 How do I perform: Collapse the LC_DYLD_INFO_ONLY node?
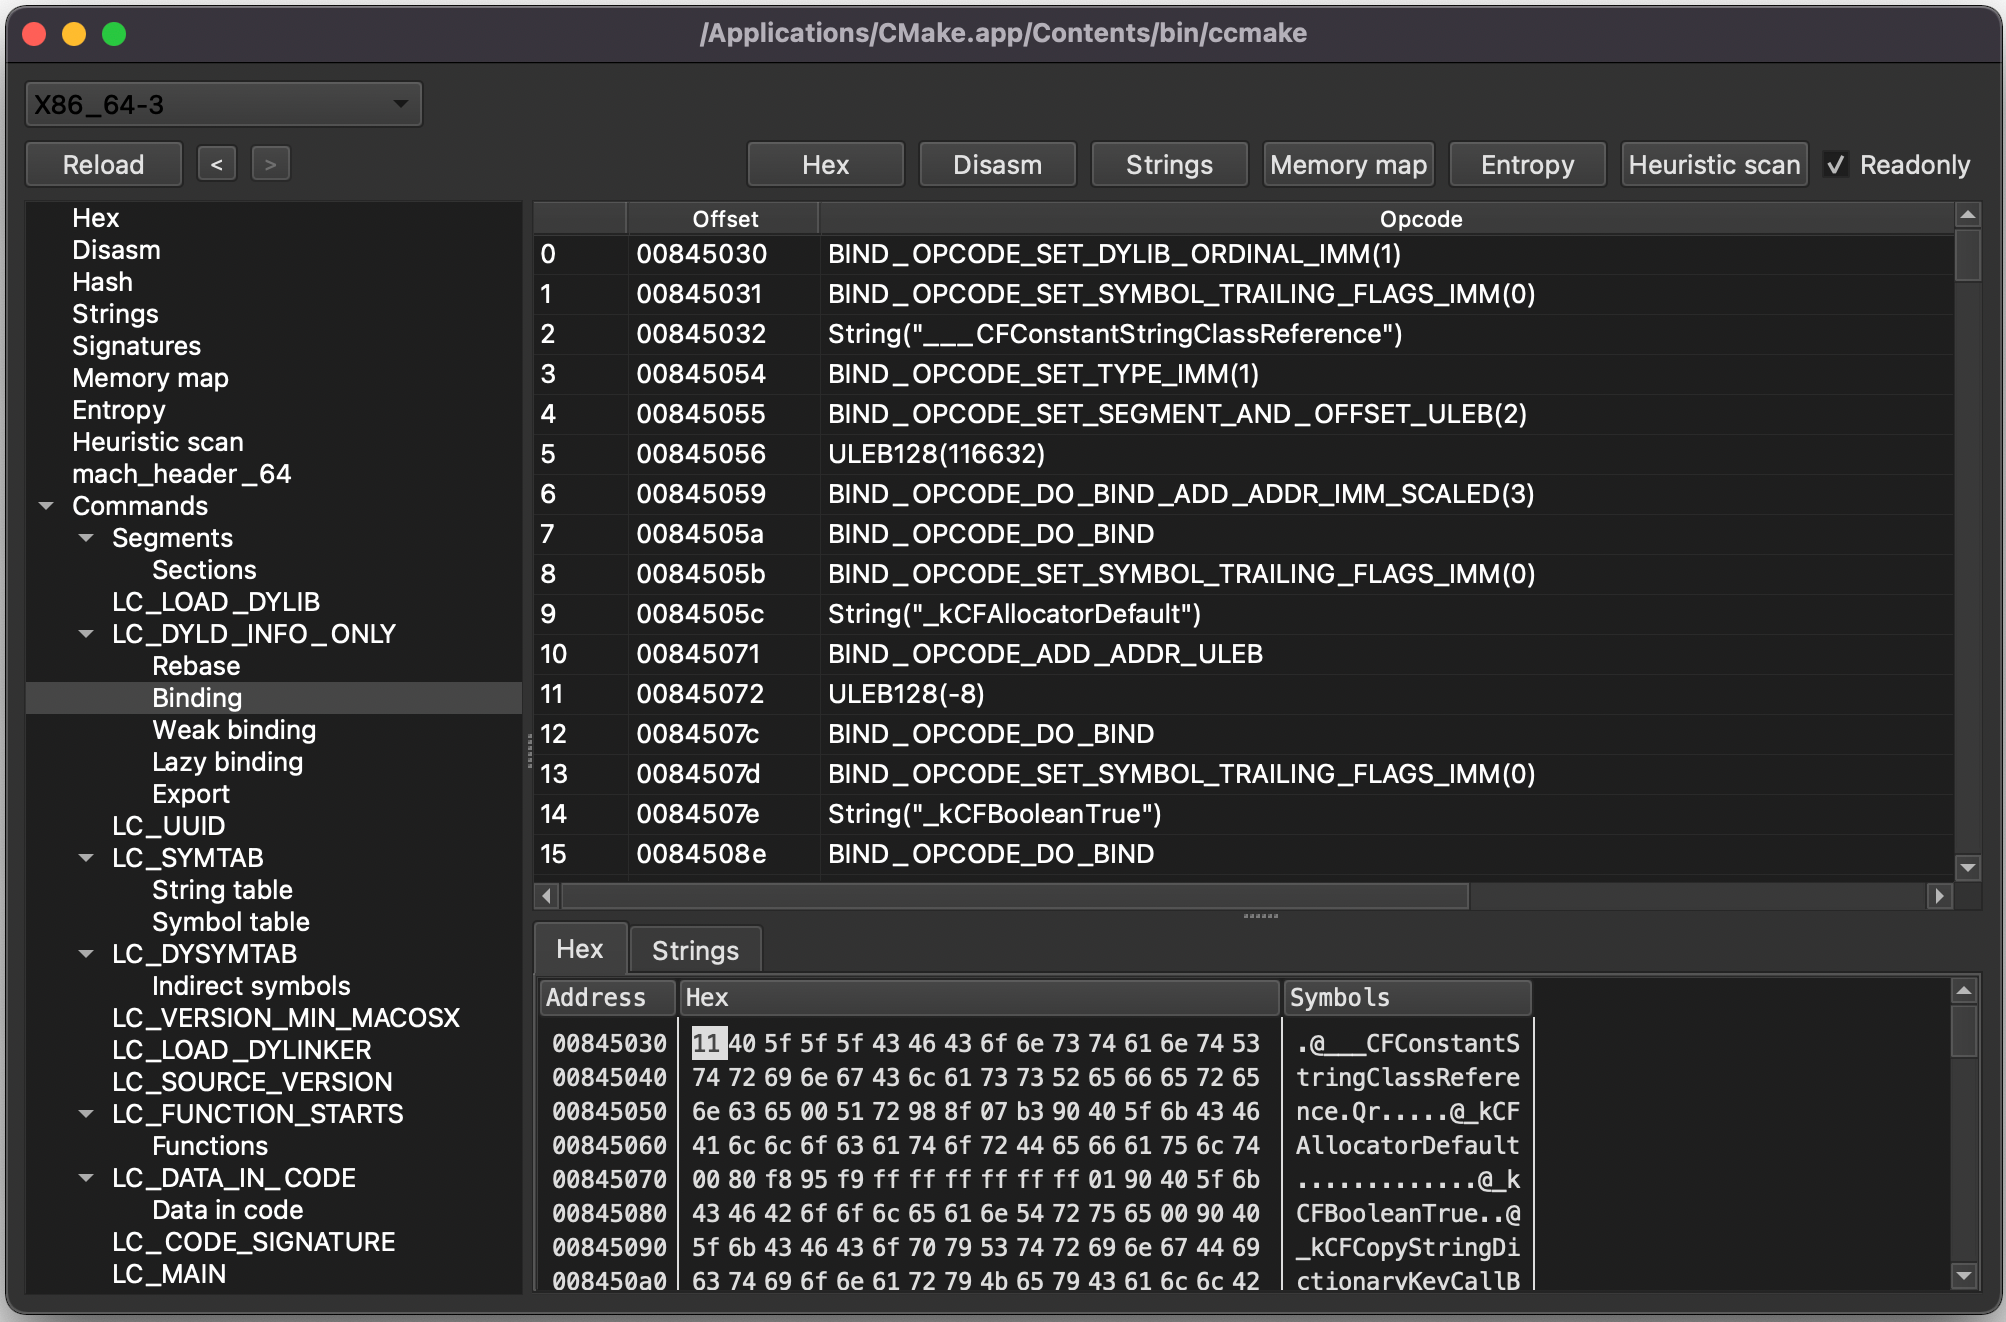pyautogui.click(x=86, y=634)
